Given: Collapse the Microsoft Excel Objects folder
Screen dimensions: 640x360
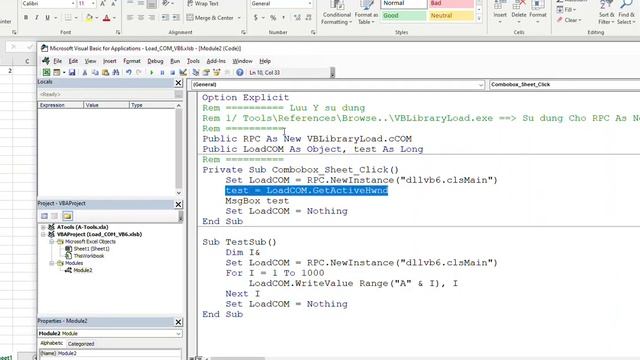Looking at the screenshot, I should tap(52, 242).
